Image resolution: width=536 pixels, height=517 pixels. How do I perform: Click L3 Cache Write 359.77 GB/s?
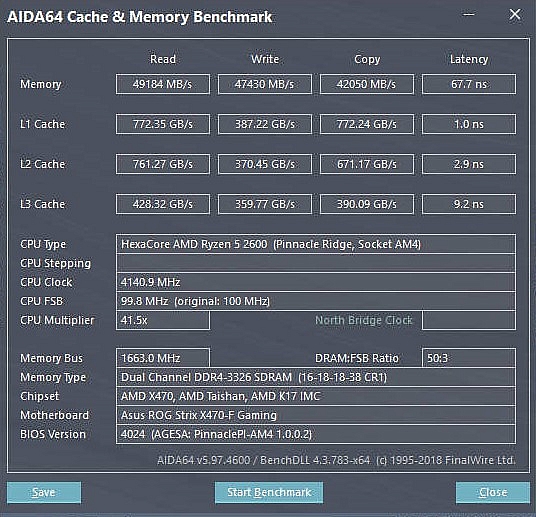(x=265, y=204)
